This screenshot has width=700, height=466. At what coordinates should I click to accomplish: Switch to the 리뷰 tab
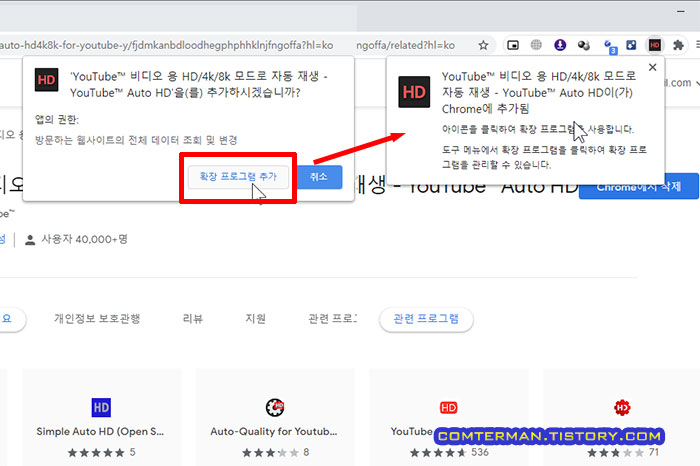point(193,319)
